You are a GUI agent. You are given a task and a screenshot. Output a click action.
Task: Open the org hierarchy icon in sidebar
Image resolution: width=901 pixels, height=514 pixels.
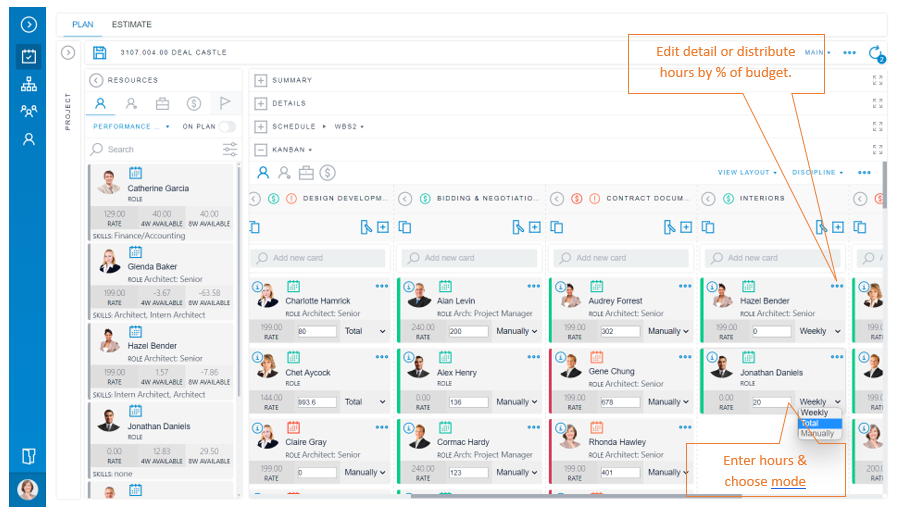(x=28, y=84)
